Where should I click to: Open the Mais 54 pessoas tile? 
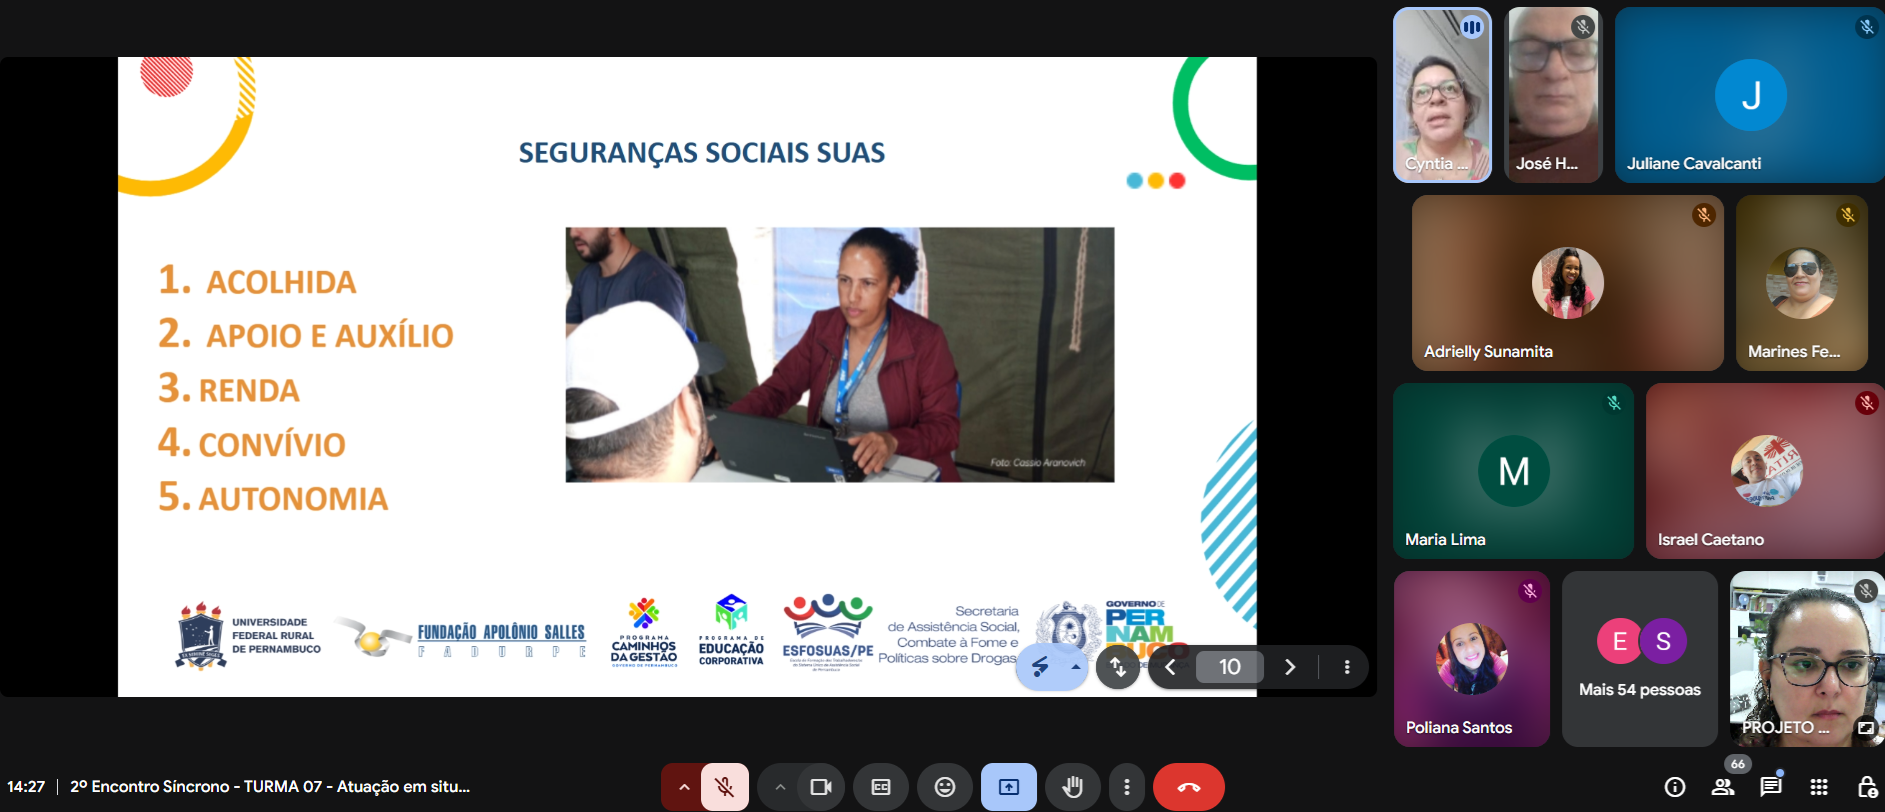1640,659
